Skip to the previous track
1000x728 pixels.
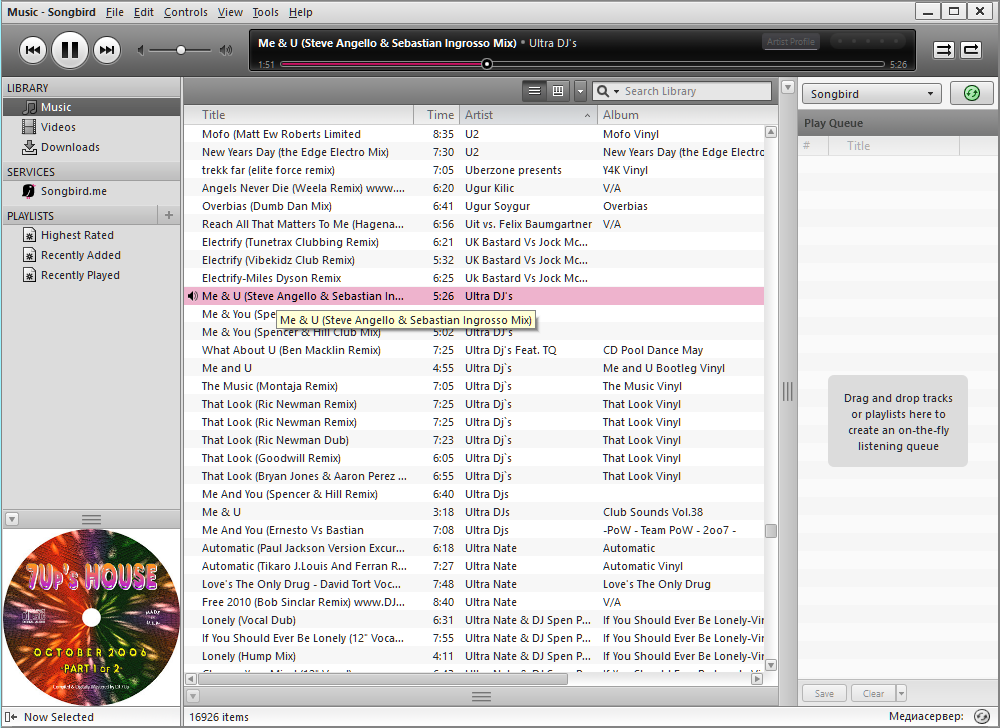[x=33, y=50]
